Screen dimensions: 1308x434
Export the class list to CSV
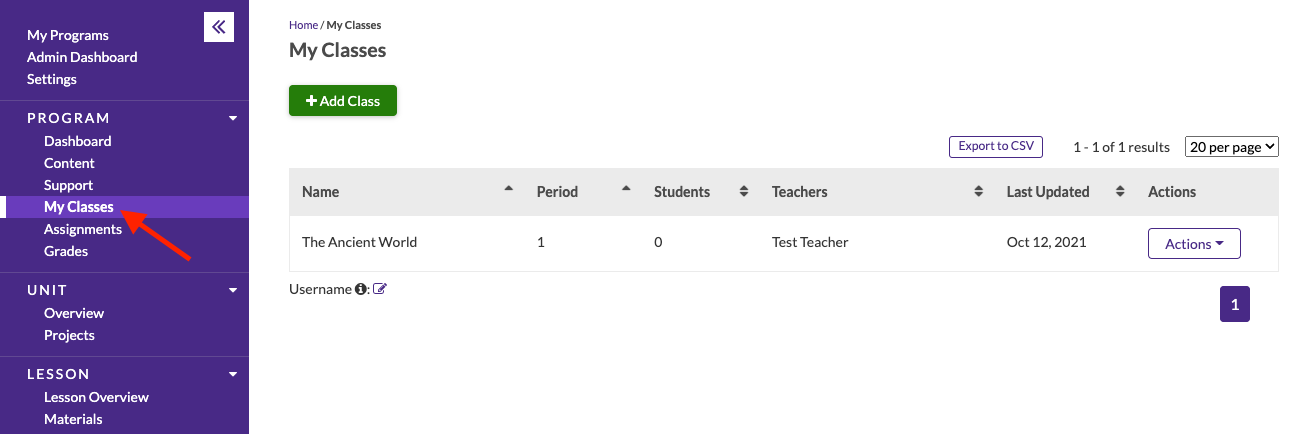[x=995, y=146]
